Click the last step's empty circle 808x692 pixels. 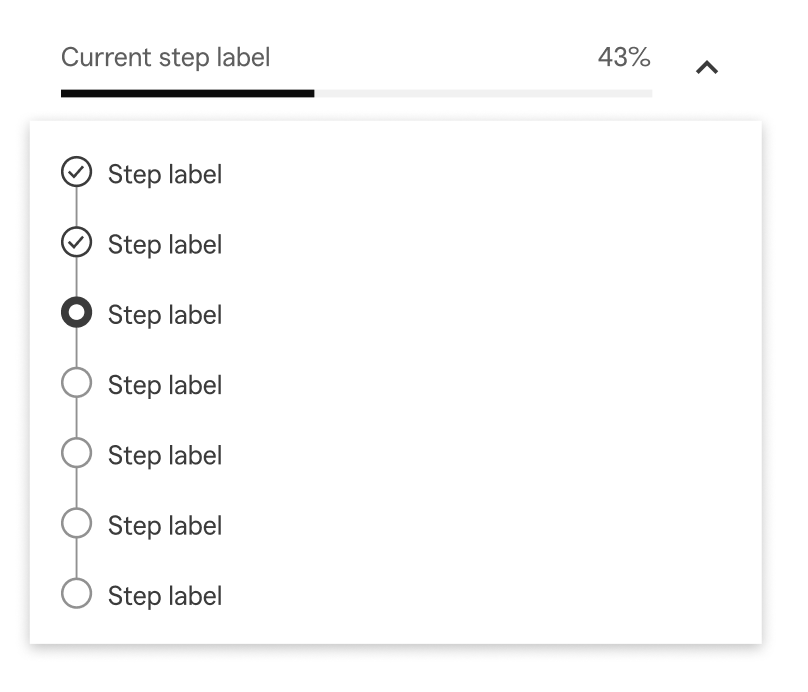click(x=76, y=594)
